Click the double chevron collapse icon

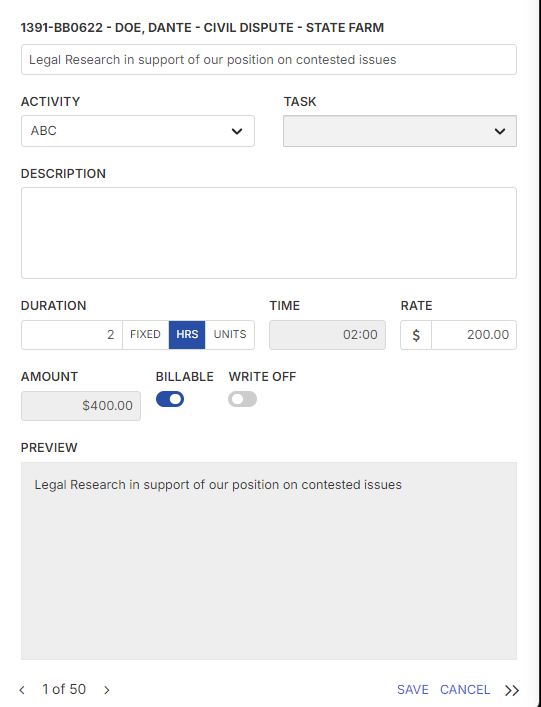click(512, 690)
